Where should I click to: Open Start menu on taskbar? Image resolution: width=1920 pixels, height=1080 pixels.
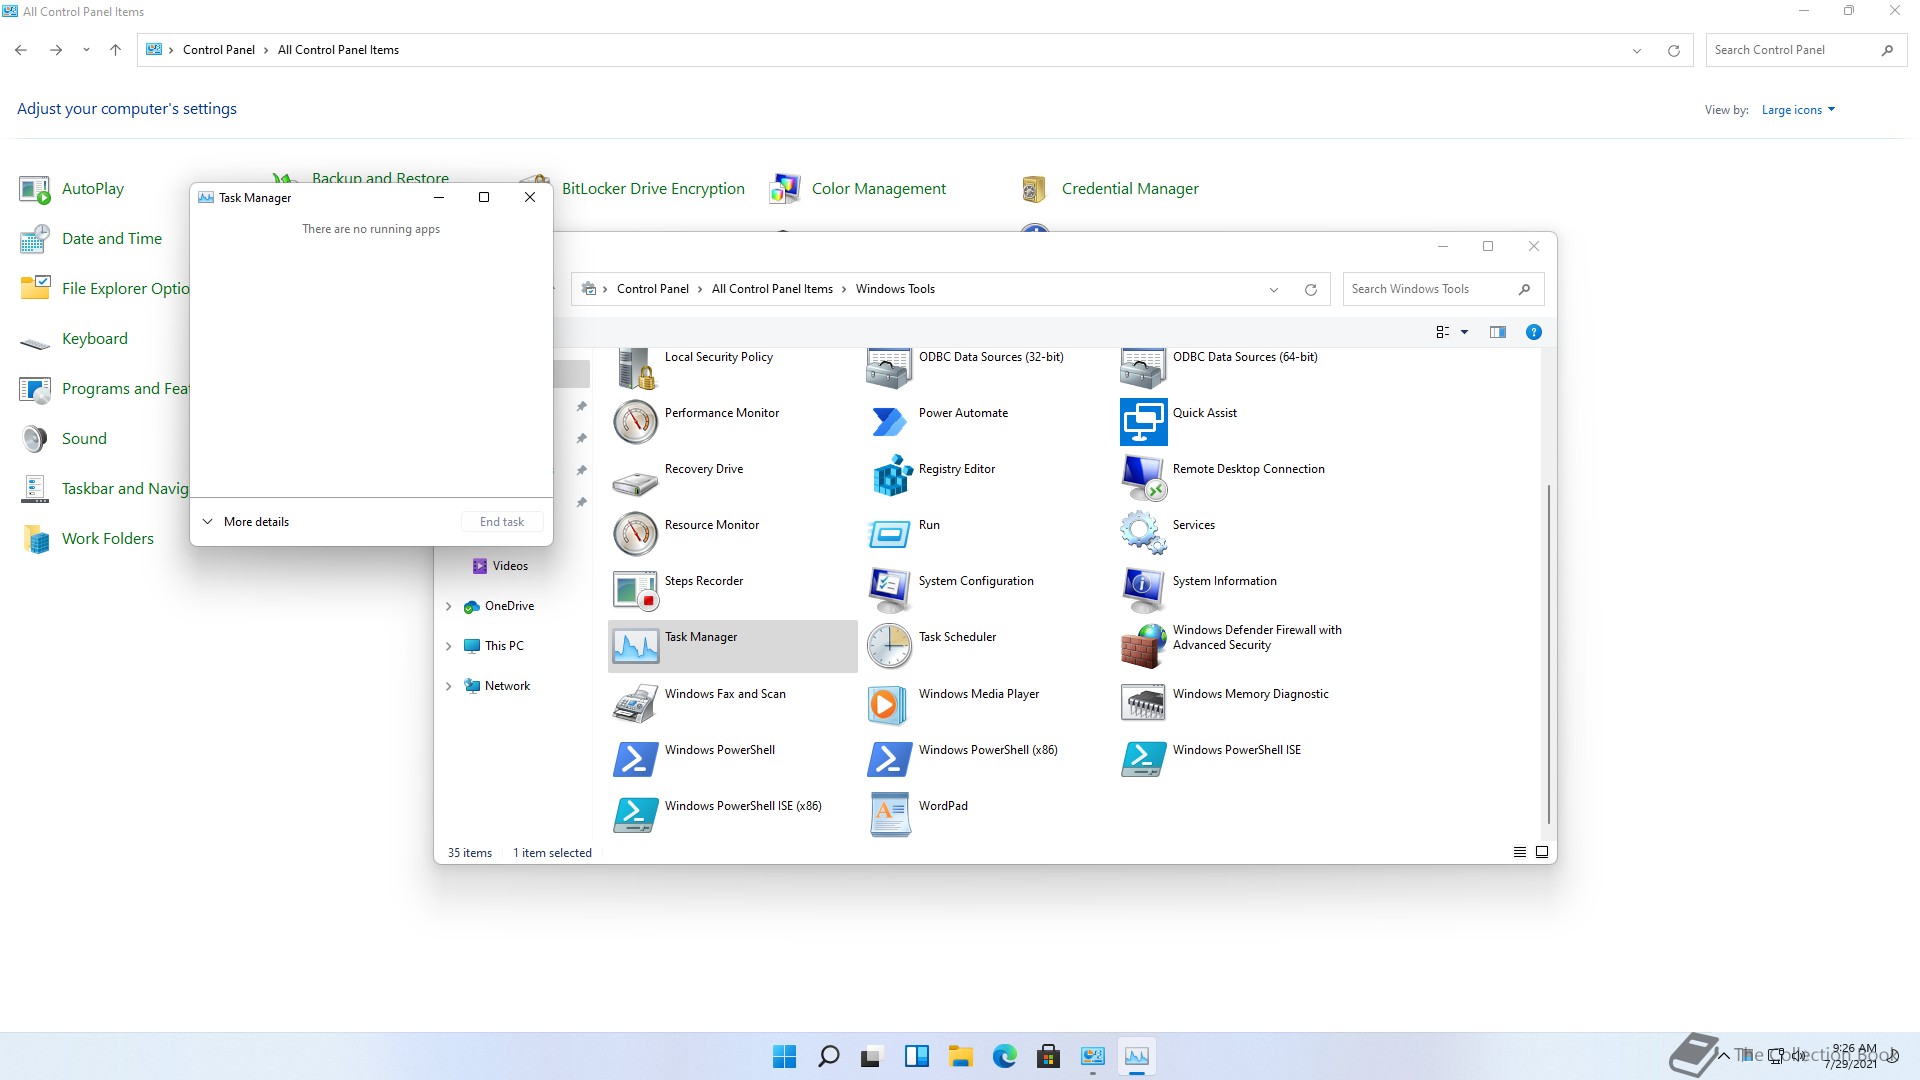[x=784, y=1056]
